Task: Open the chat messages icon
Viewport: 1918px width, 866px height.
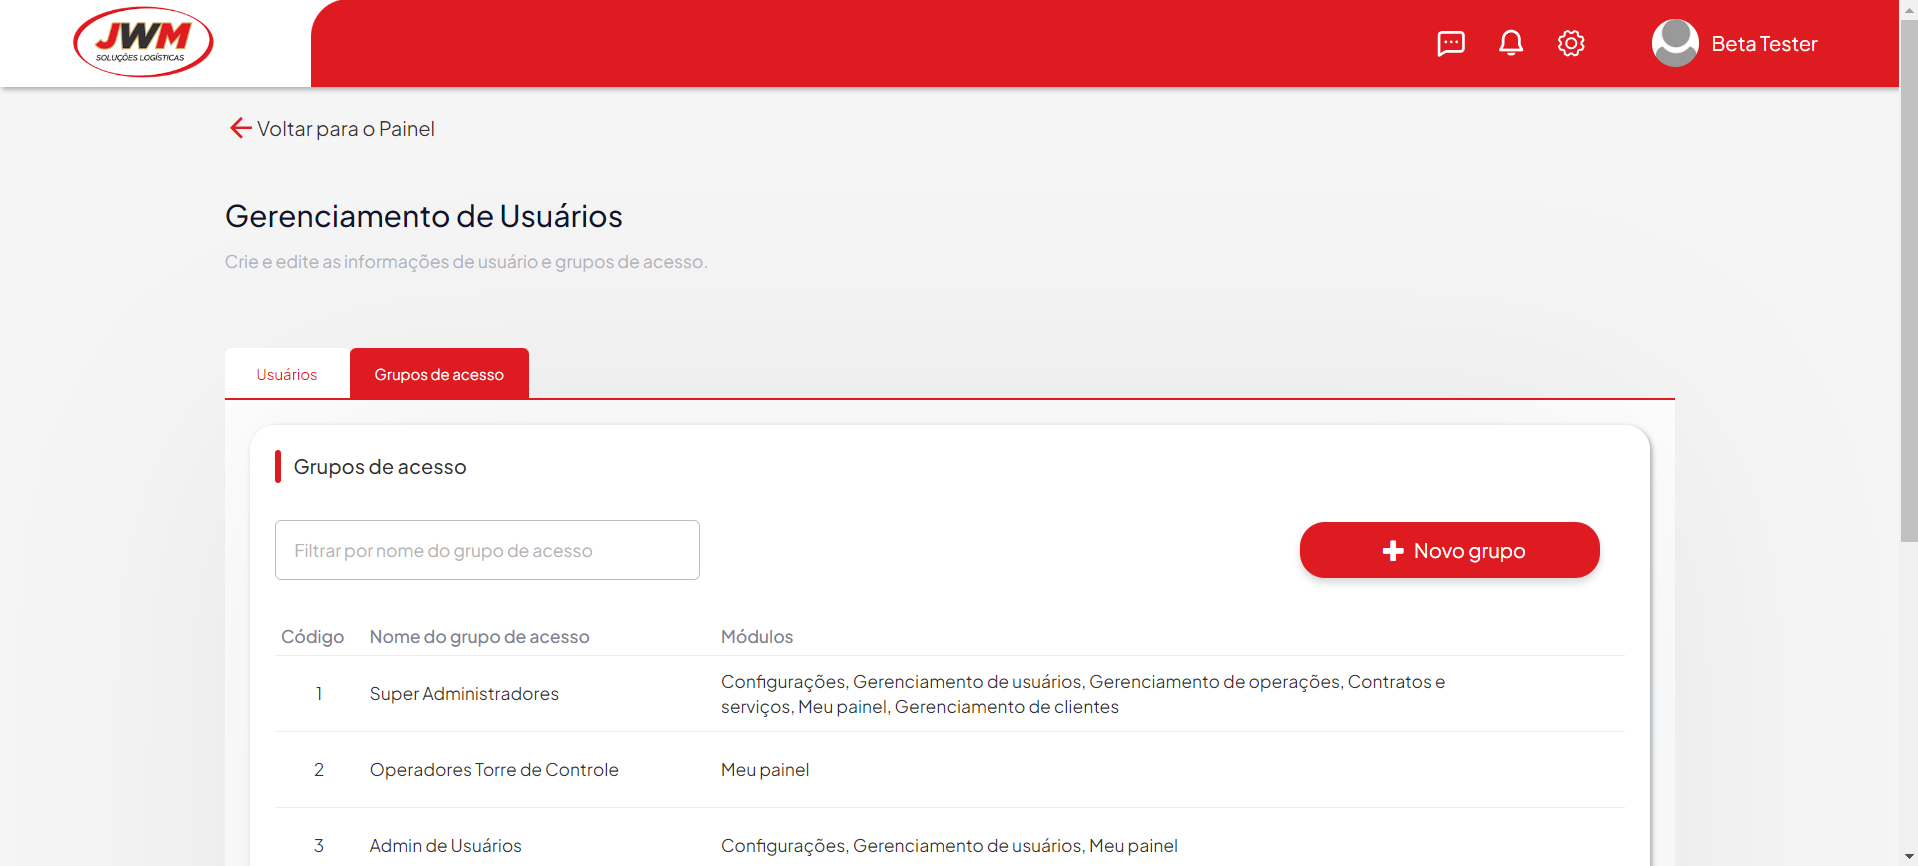Action: coord(1450,43)
